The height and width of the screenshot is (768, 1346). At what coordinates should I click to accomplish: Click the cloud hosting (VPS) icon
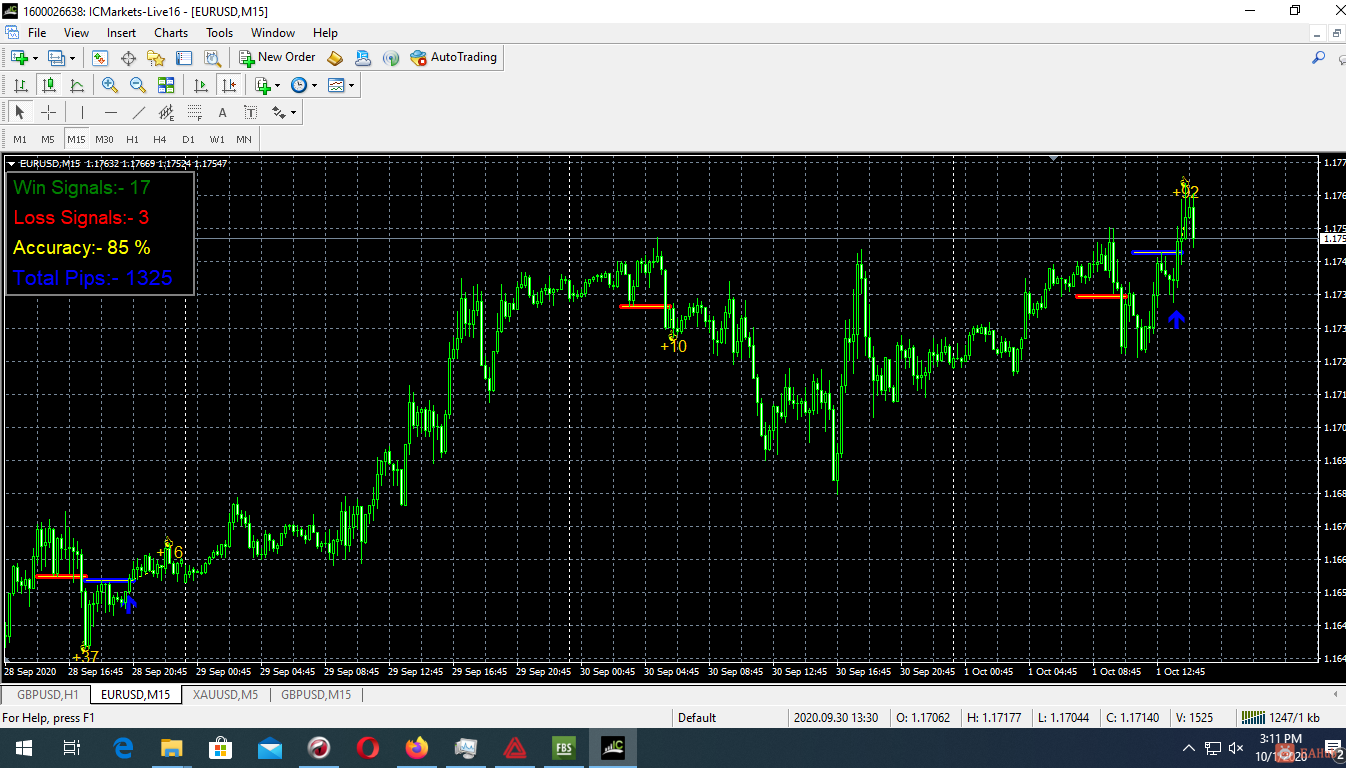(363, 58)
